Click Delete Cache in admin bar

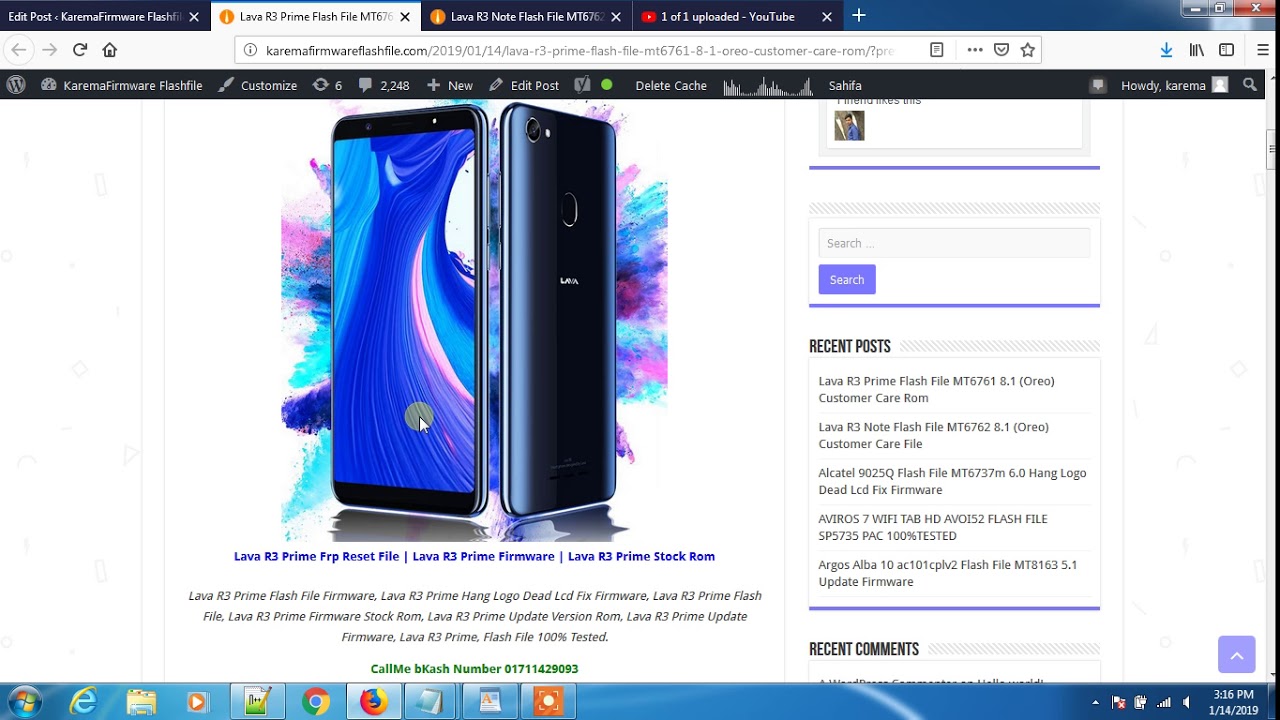click(671, 85)
